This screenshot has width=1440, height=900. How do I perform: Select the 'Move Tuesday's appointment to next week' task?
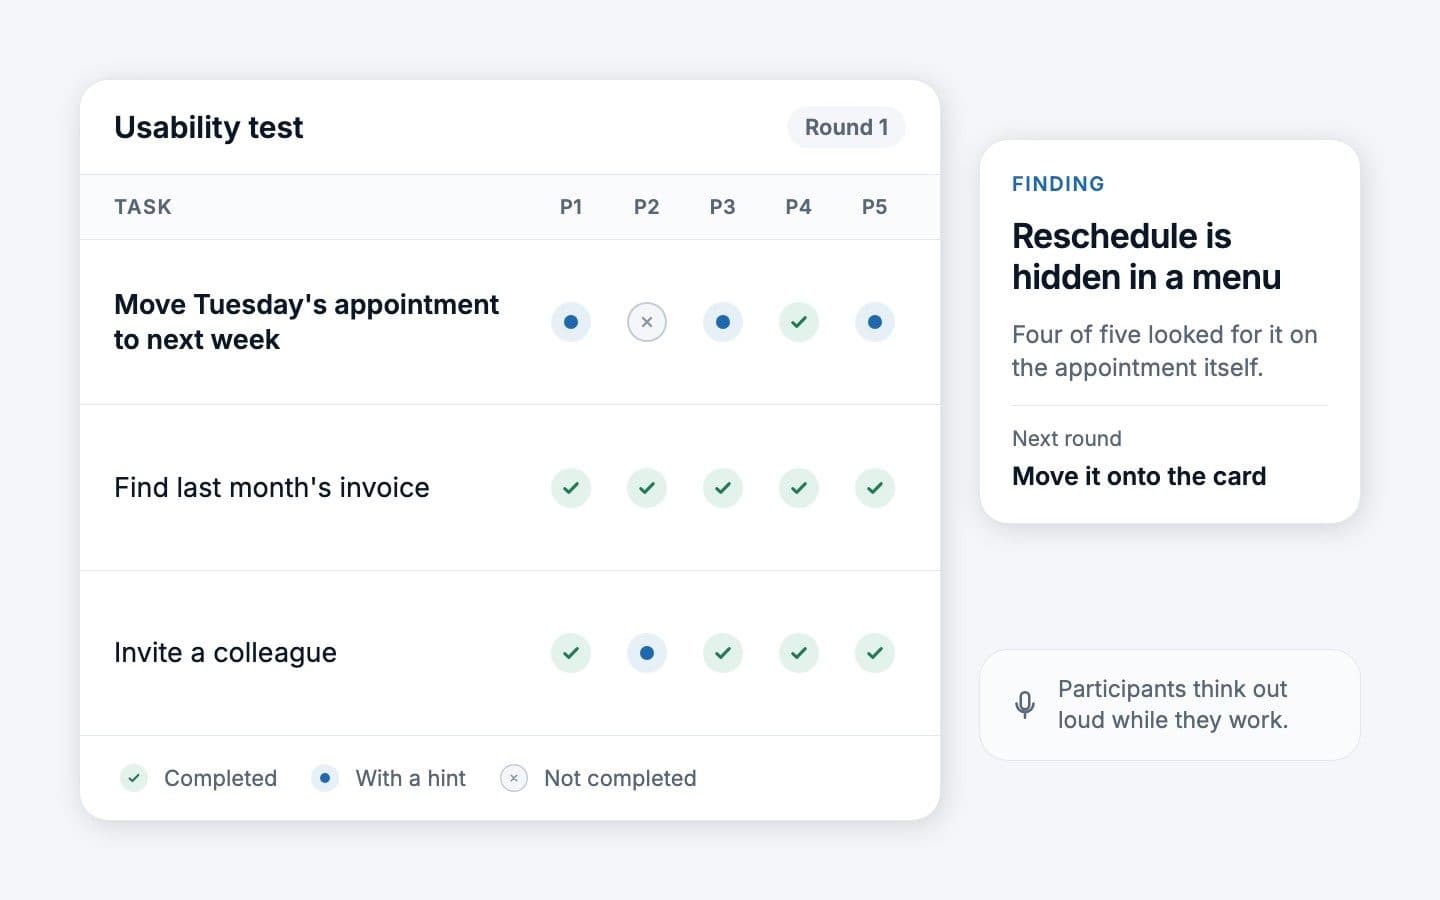pyautogui.click(x=306, y=322)
